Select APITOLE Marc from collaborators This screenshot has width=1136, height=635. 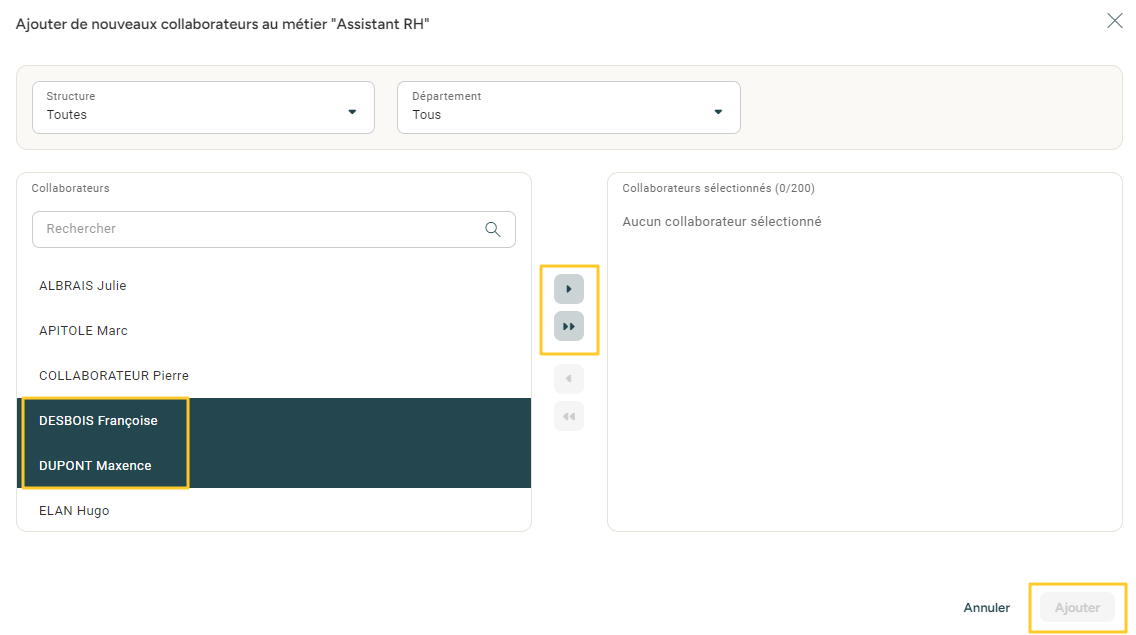[83, 331]
